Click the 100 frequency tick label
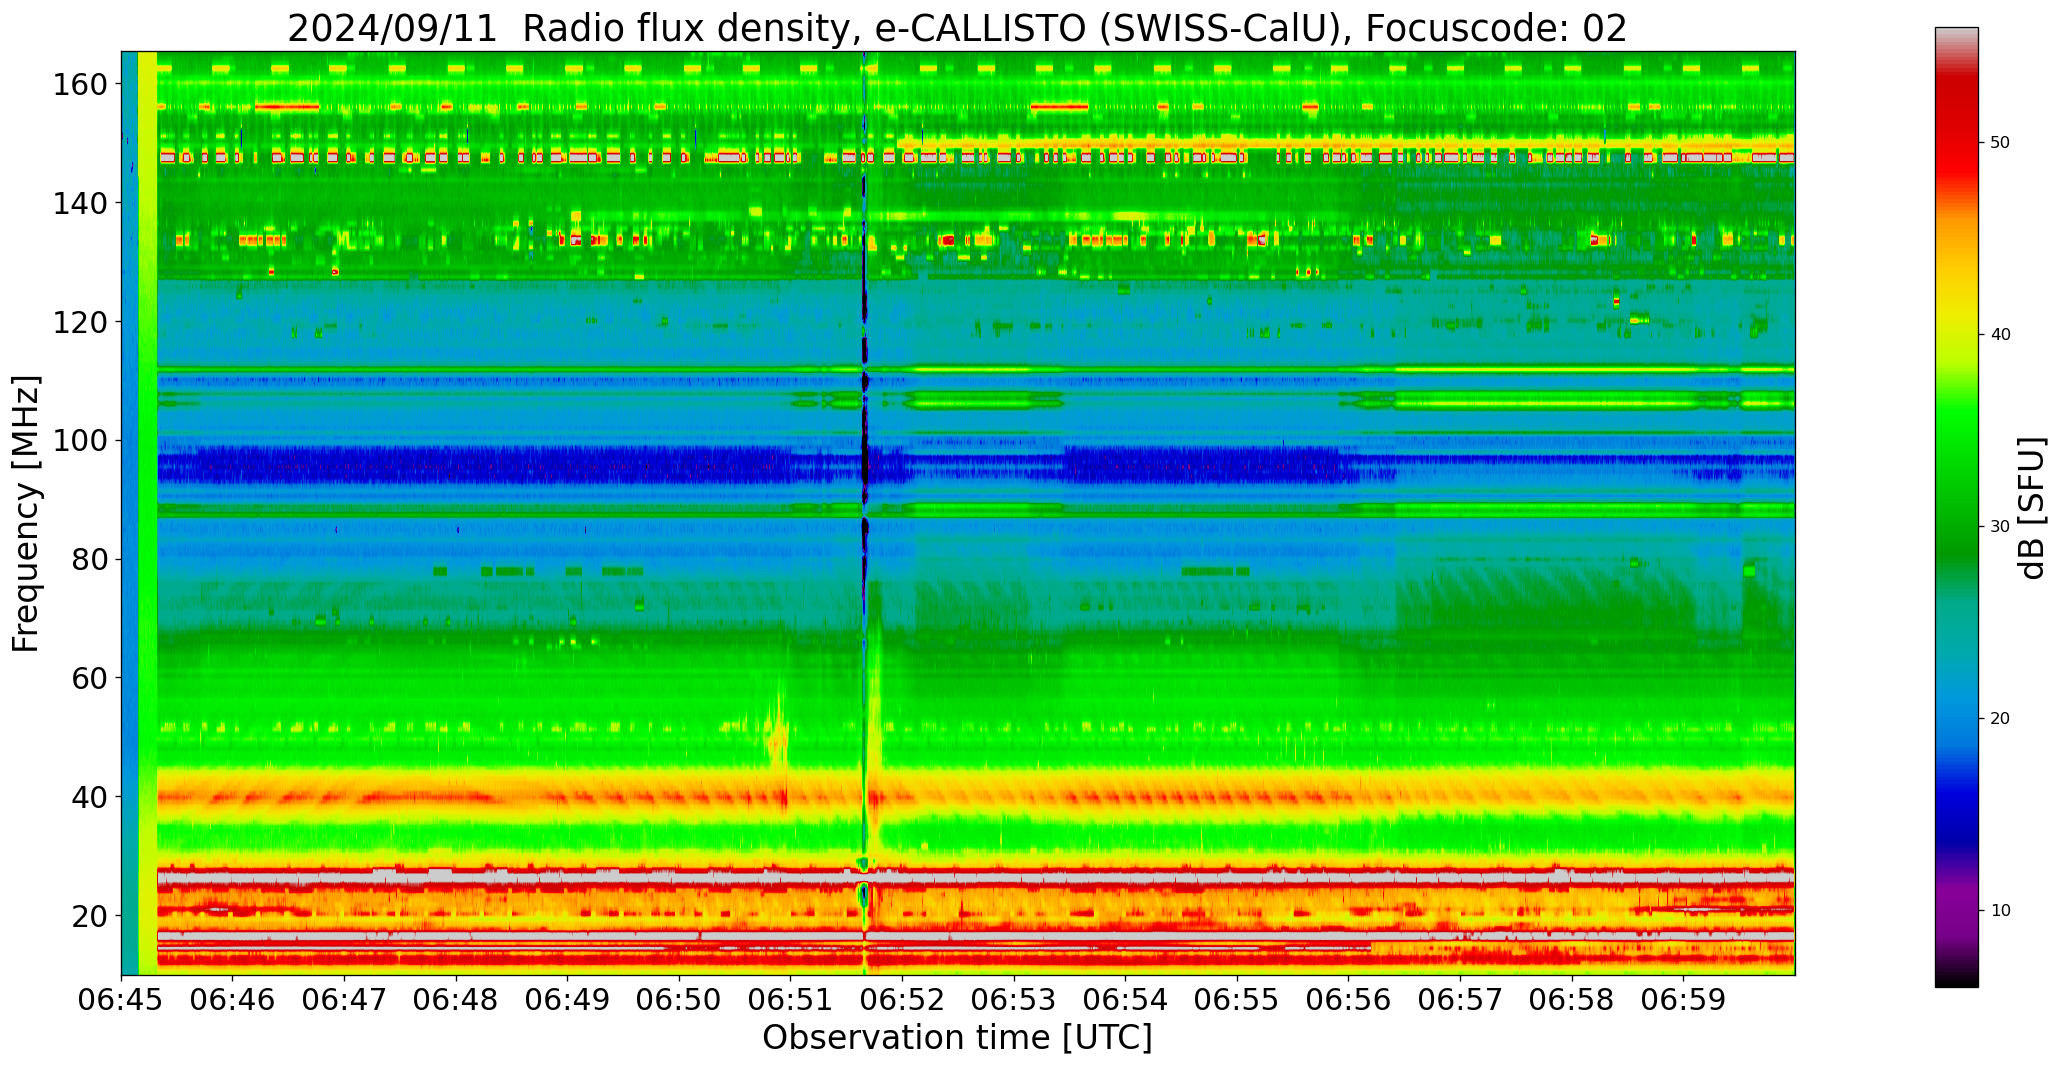The width and height of the screenshot is (2062, 1067). click(x=80, y=440)
